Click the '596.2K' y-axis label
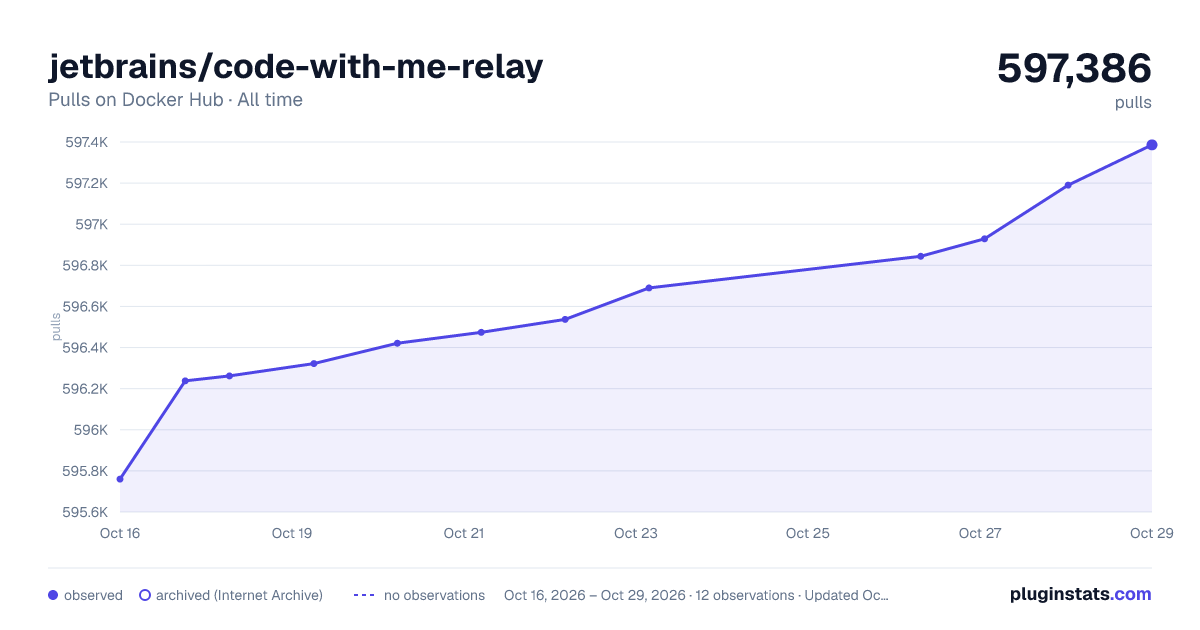This screenshot has width=1200, height=630. tap(86, 389)
